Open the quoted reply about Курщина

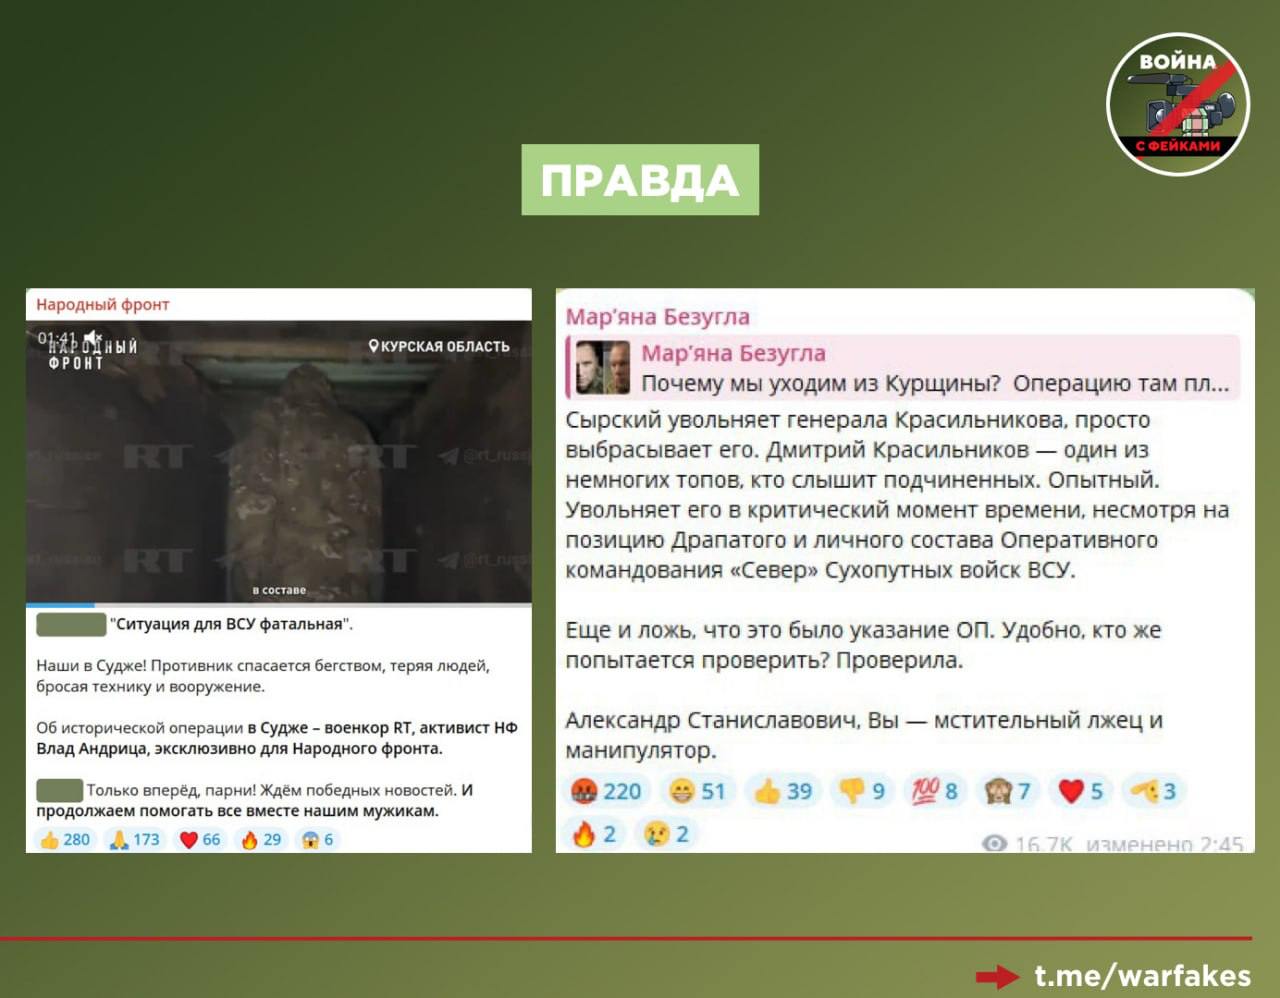tap(905, 368)
